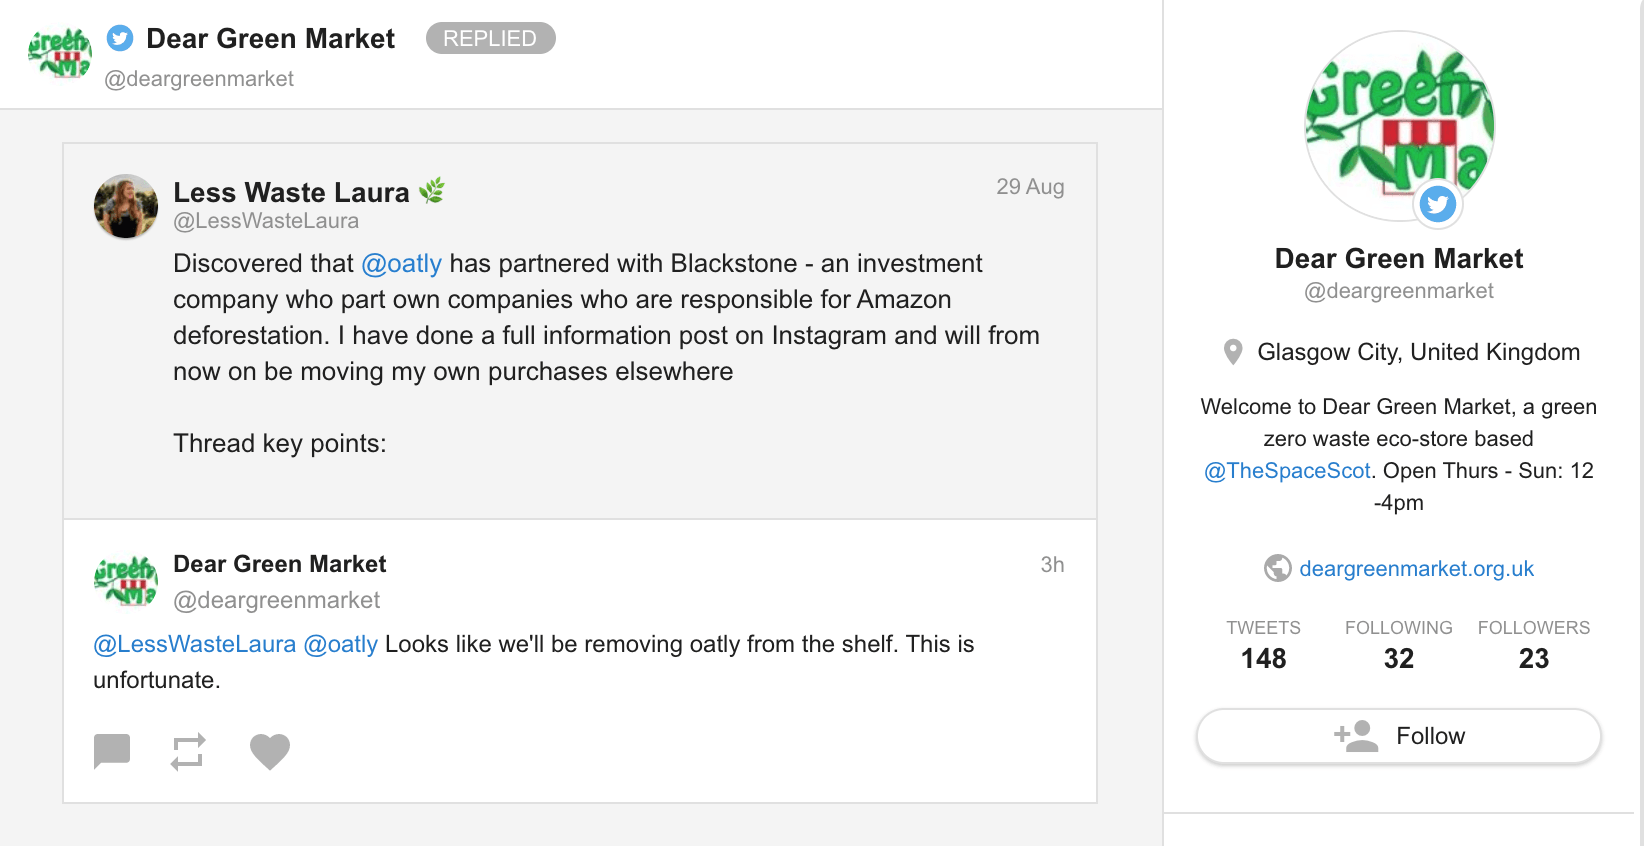The height and width of the screenshot is (846, 1644).
Task: Like the tweet with heart icon
Action: [269, 751]
